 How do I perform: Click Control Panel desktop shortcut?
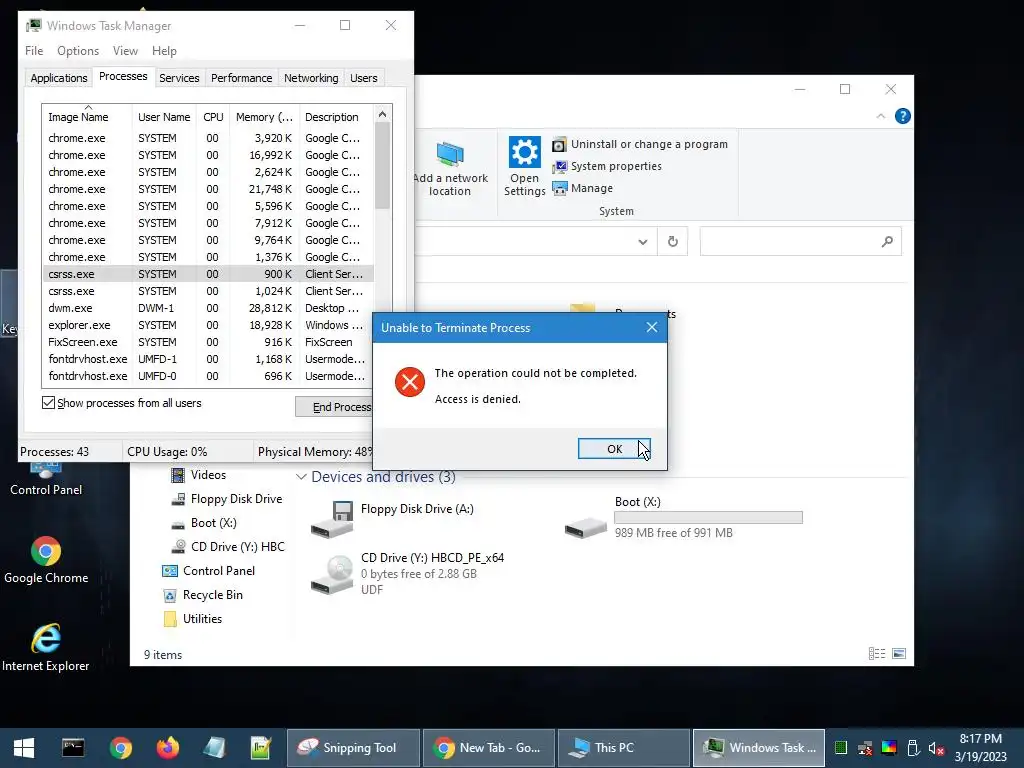click(46, 479)
